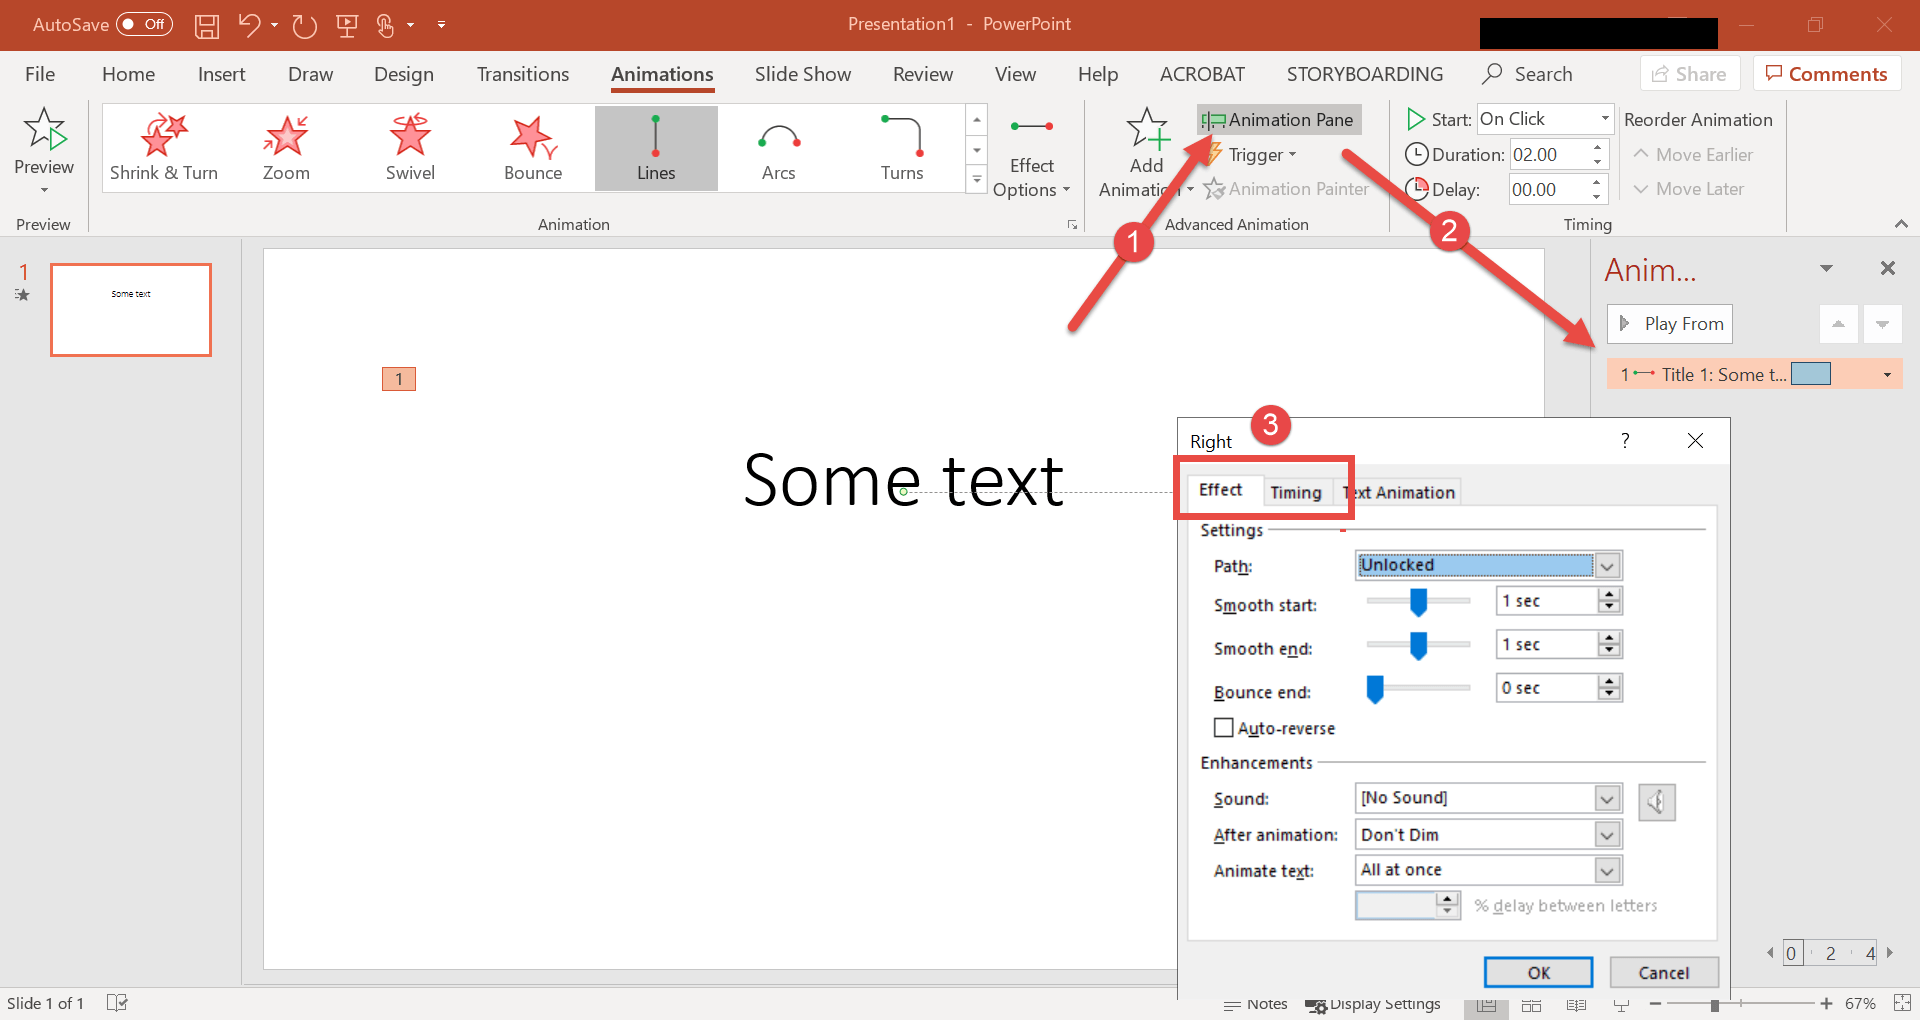Click the Play From button
The height and width of the screenshot is (1020, 1920).
(x=1670, y=324)
